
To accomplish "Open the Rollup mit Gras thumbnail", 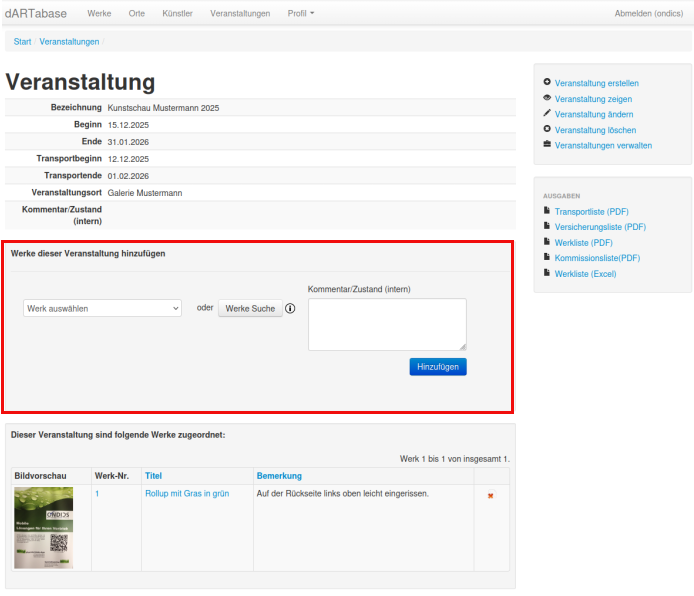I will tap(44, 528).
